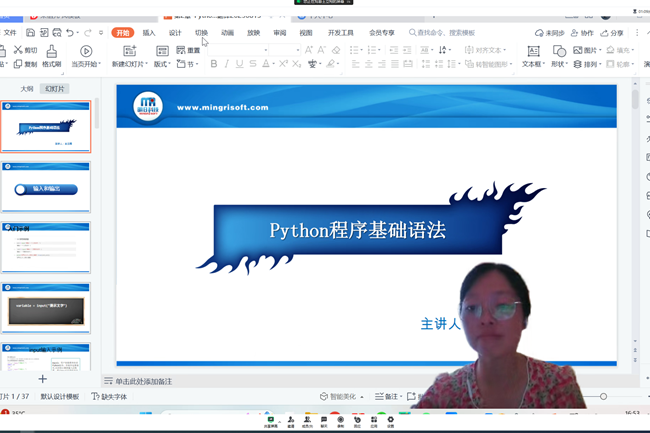
Task: Open the arrange (排列) dropdown
Action: pyautogui.click(x=587, y=64)
